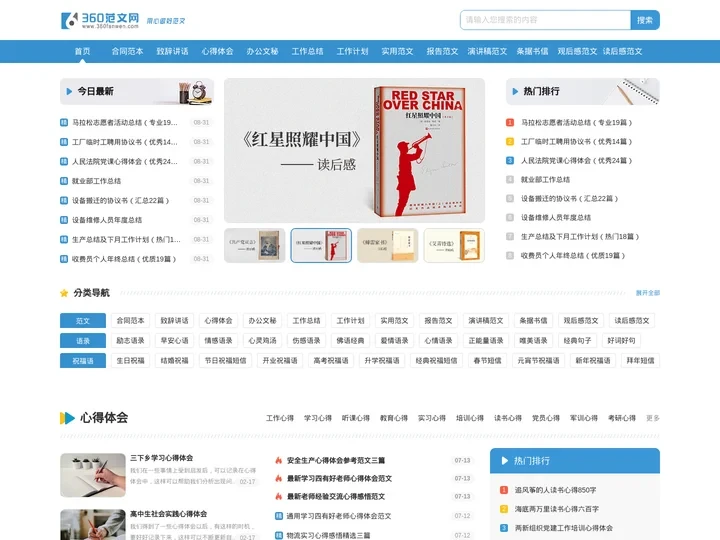Open 两新组织党建工作培训心得体会 article
This screenshot has width=720, height=540.
tap(563, 528)
